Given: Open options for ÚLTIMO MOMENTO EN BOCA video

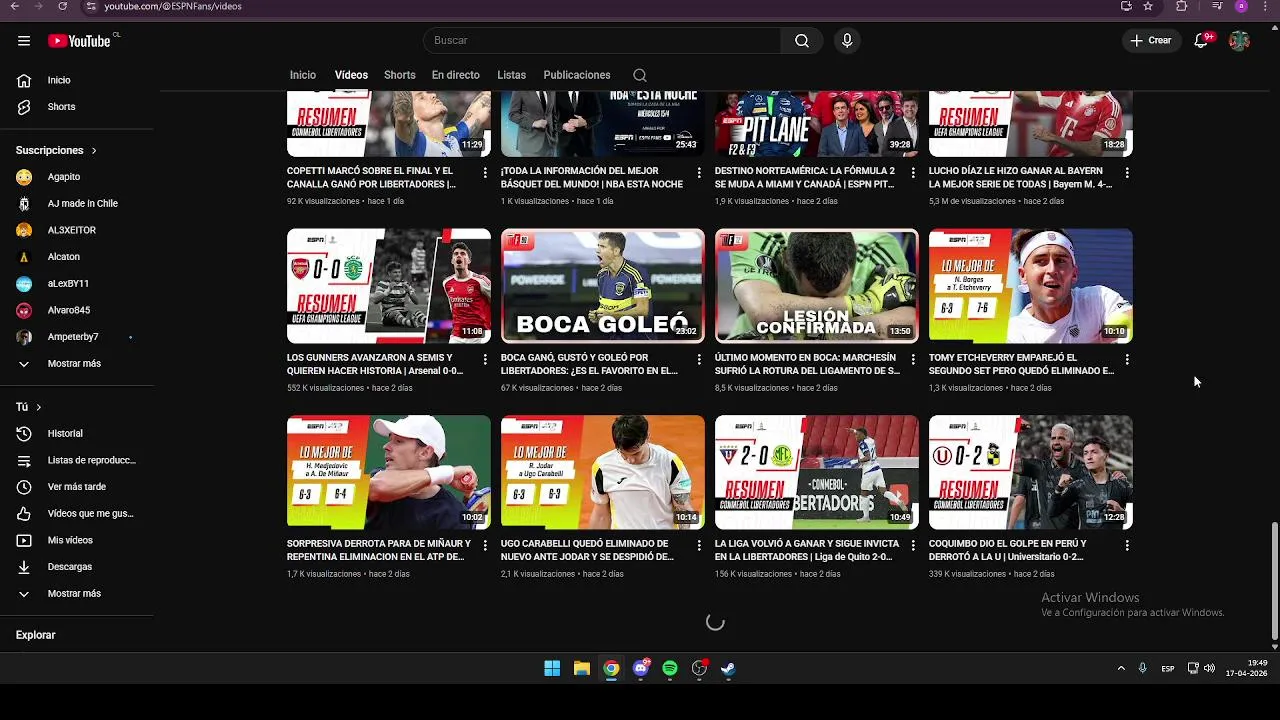Looking at the screenshot, I should 913,359.
